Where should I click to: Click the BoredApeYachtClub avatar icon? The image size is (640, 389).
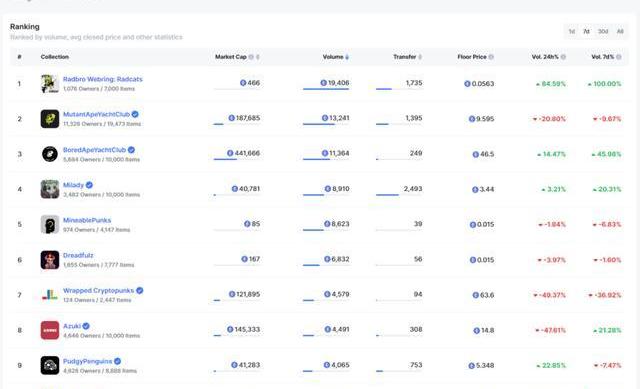(x=50, y=154)
